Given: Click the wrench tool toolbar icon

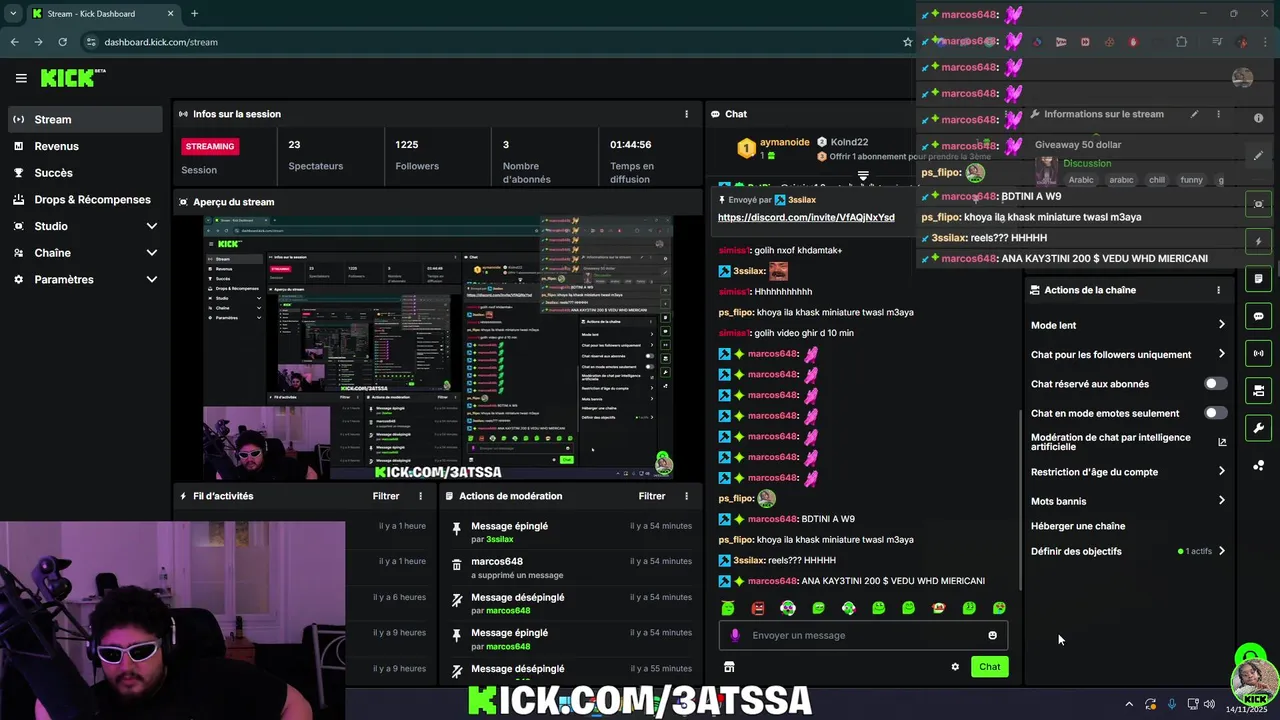Looking at the screenshot, I should tap(1258, 428).
